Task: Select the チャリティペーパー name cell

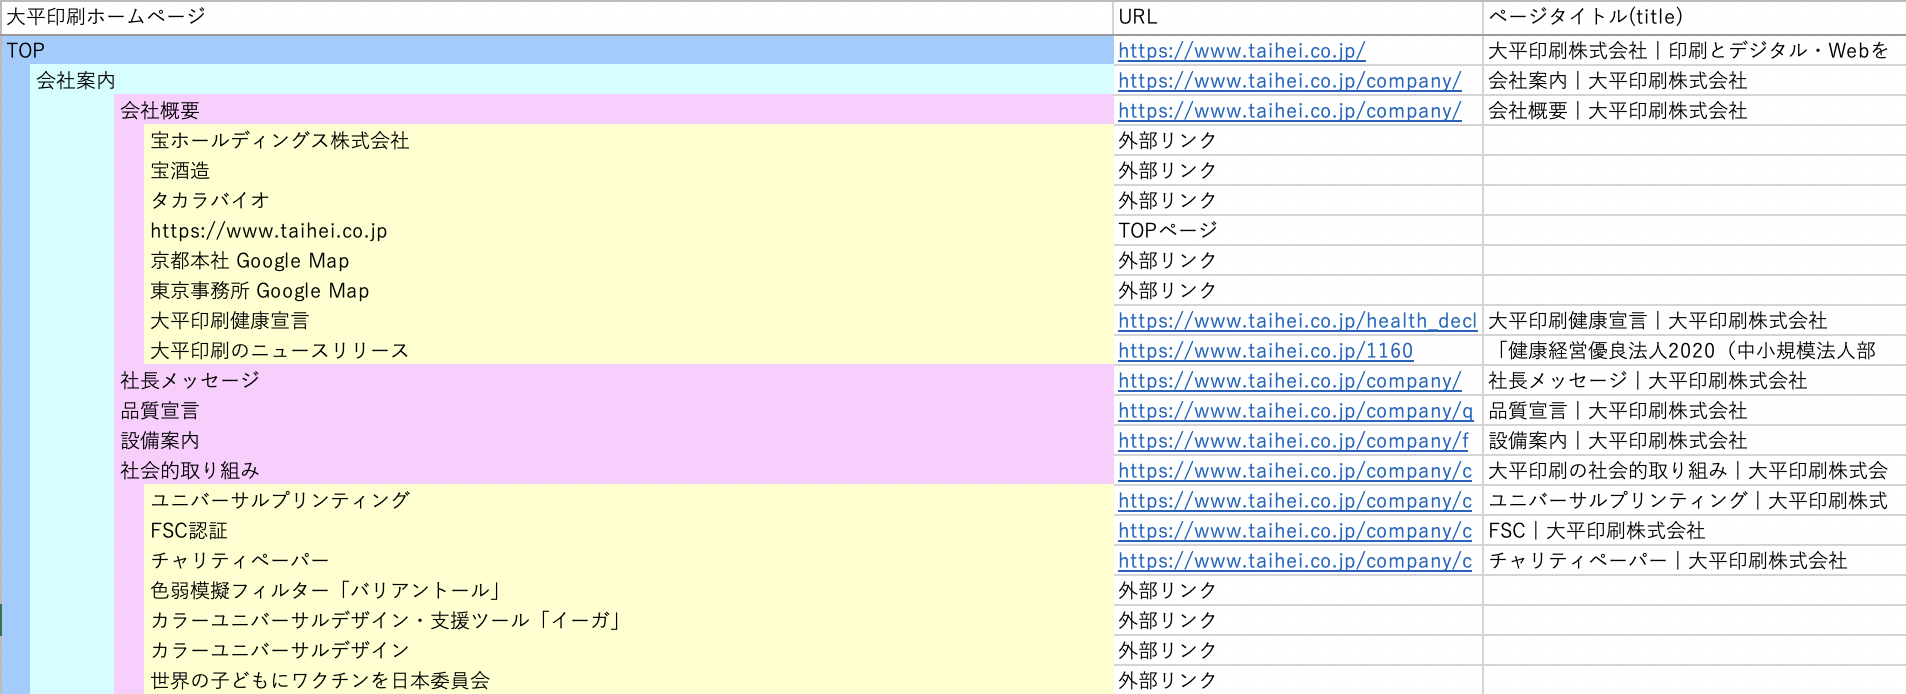Action: 629,560
